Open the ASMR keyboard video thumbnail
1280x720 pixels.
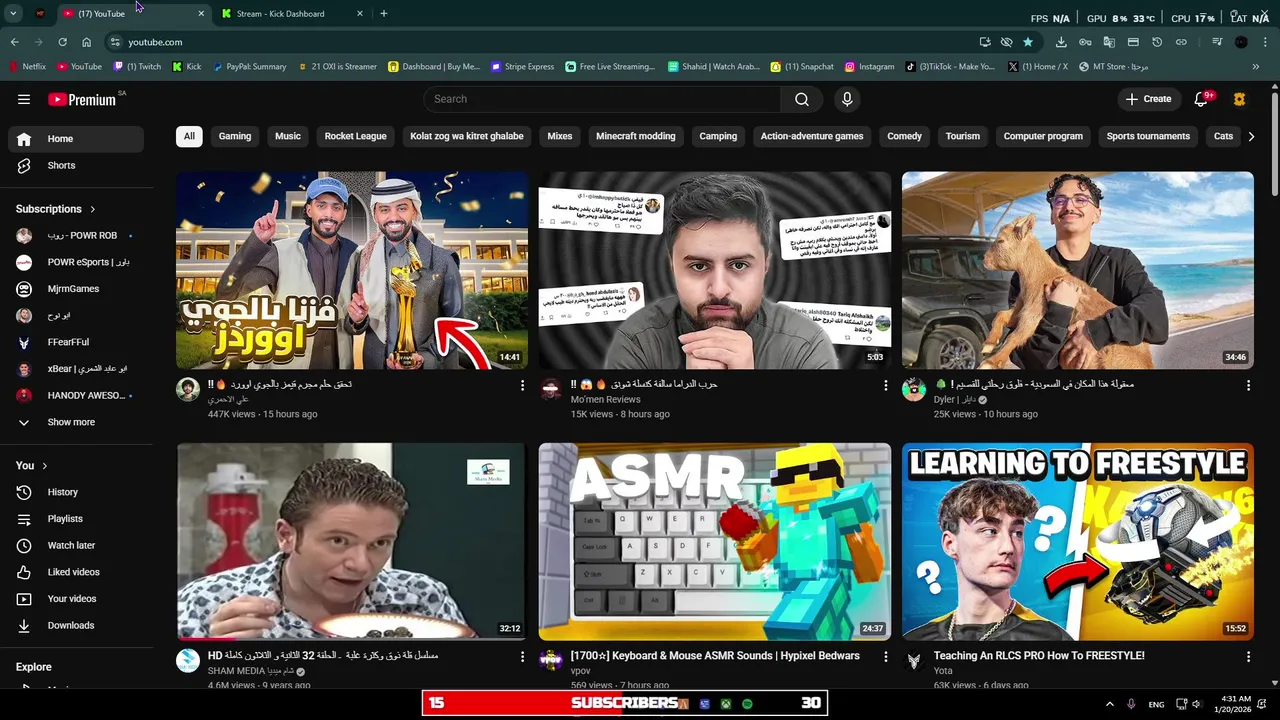[715, 541]
